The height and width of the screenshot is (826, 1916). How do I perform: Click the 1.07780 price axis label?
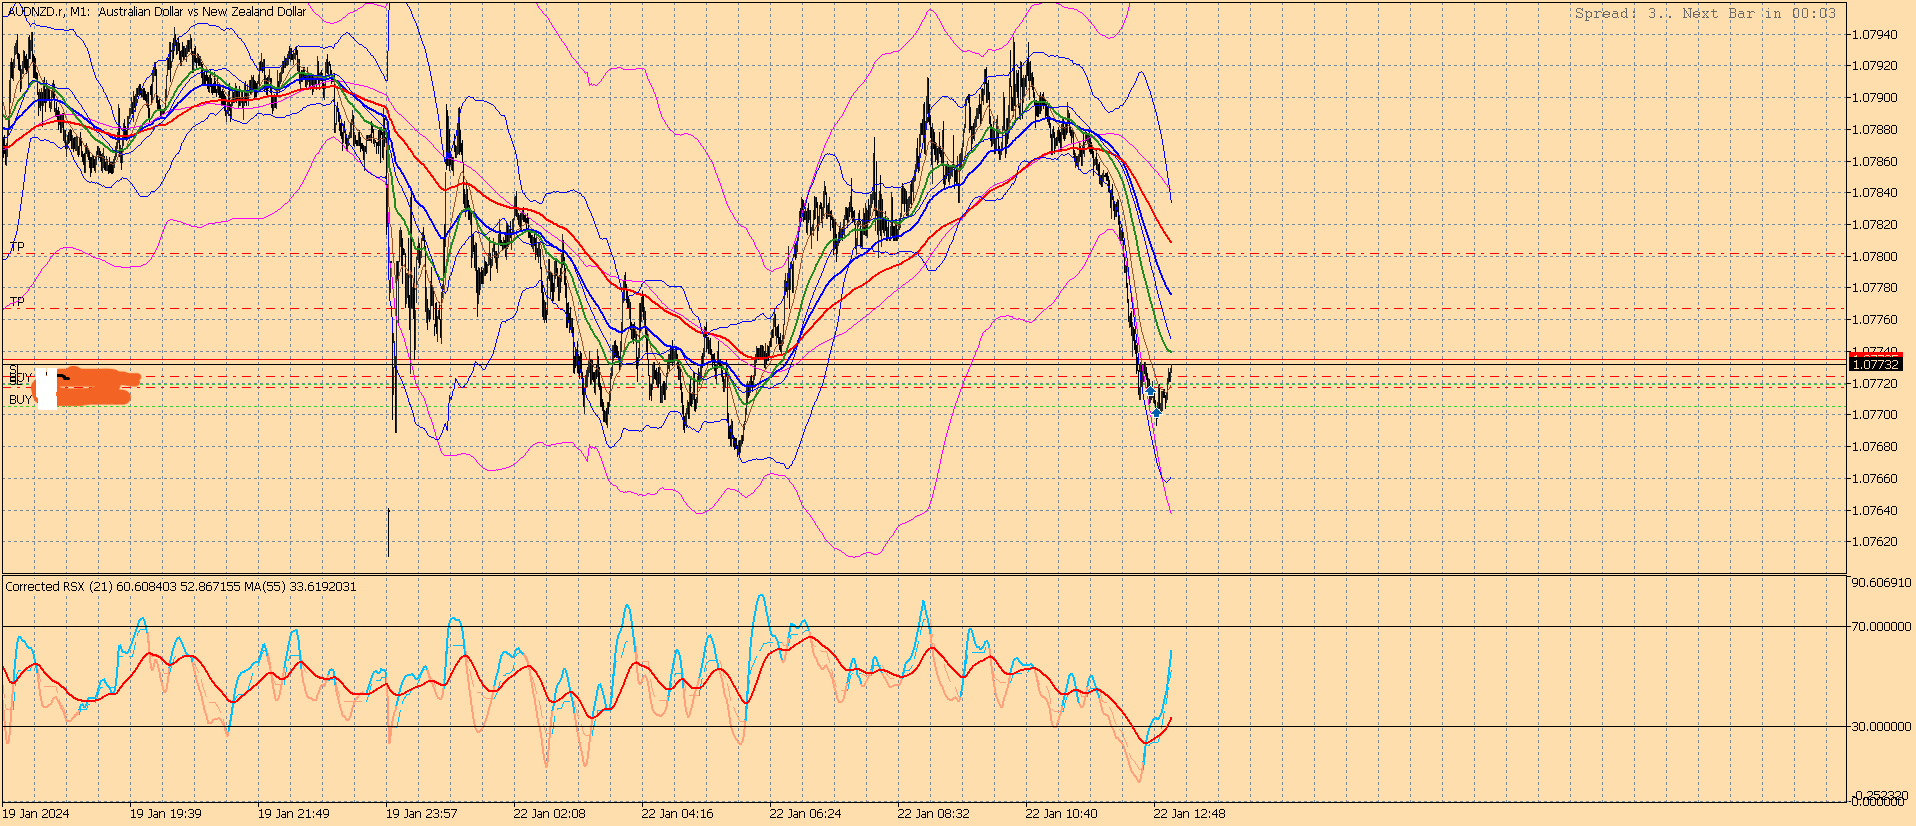coord(1875,288)
